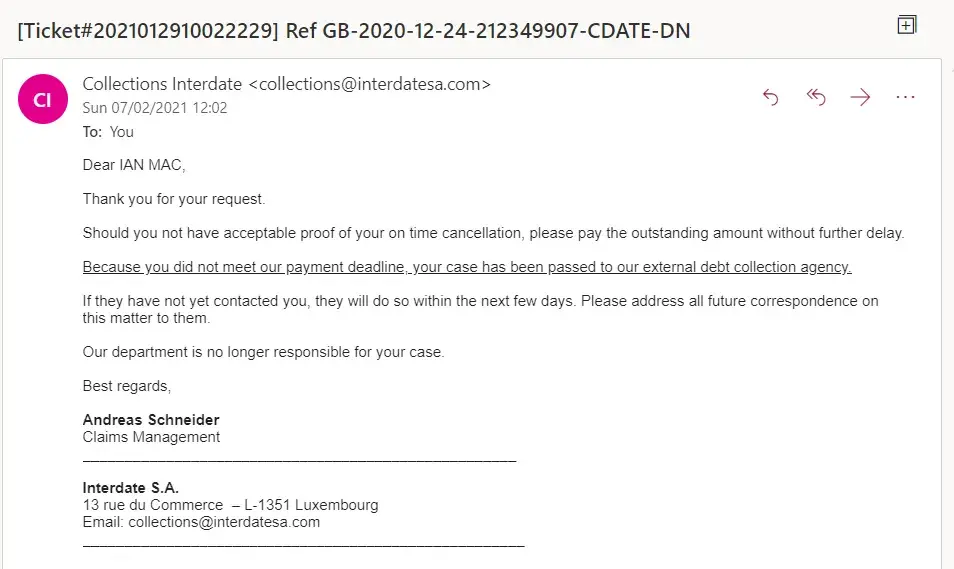Click the bold Interdate S.A. company name
Screen dimensions: 954x569
click(x=130, y=488)
